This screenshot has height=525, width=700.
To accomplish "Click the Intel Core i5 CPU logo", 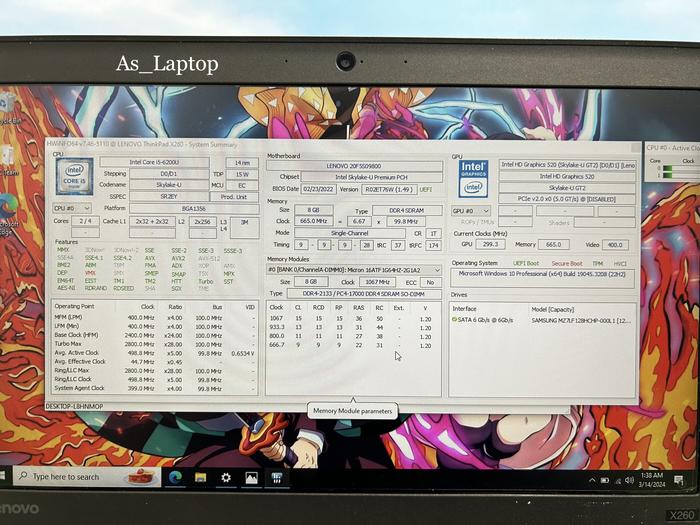I will [x=74, y=177].
